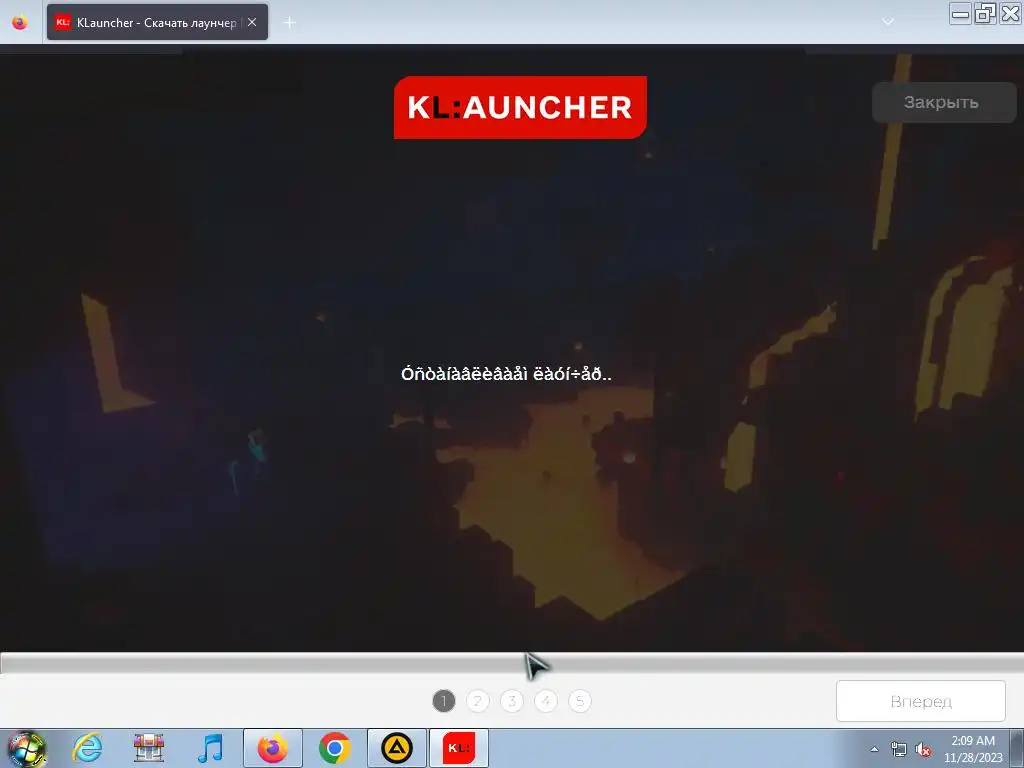This screenshot has height=768, width=1024.
Task: Show hidden system tray icons
Action: pyautogui.click(x=874, y=749)
